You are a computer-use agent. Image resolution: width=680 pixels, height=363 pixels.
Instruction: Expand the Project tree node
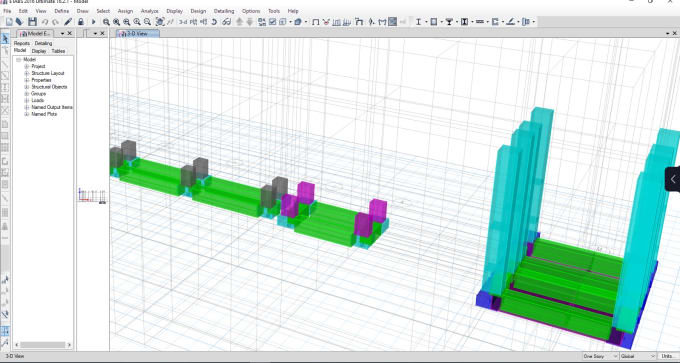coord(26,66)
